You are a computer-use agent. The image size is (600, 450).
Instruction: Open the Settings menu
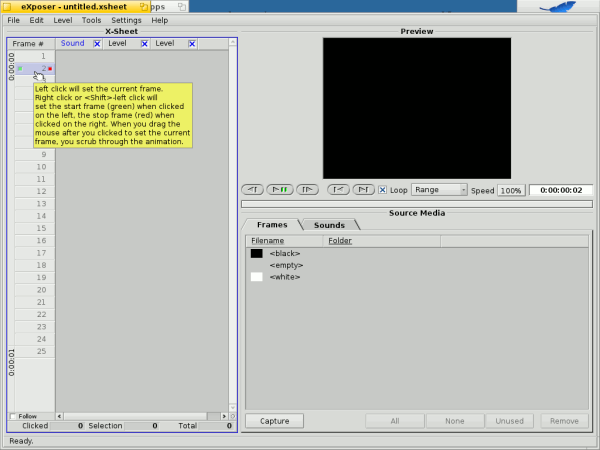click(x=126, y=20)
